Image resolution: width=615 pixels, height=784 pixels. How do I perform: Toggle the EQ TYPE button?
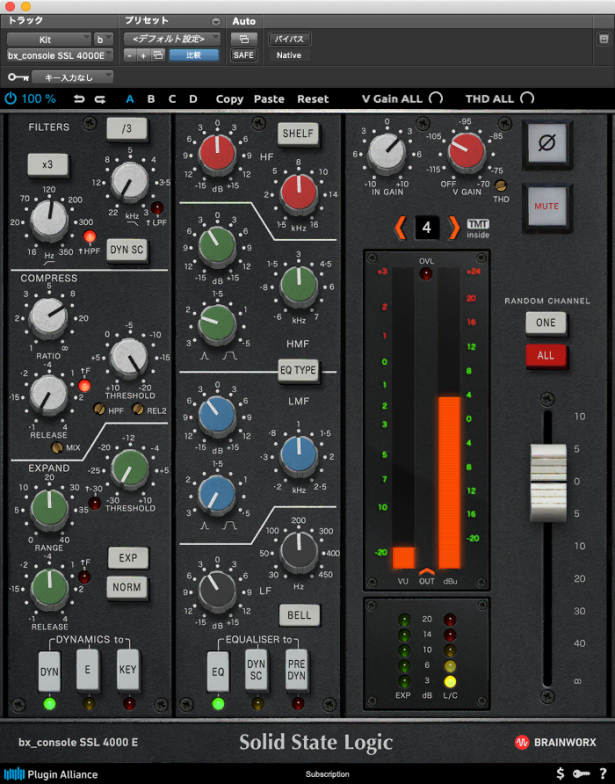pos(298,370)
